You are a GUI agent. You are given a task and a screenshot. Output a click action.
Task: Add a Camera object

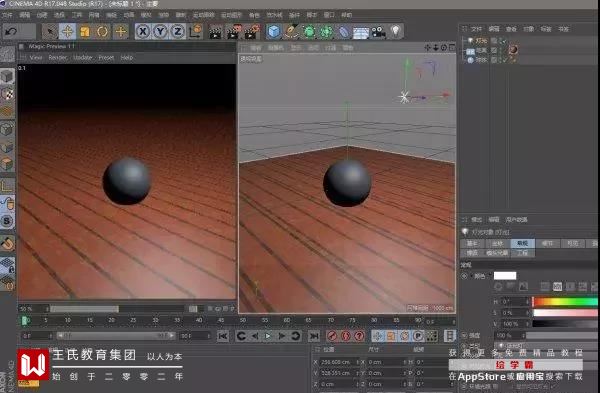tap(378, 32)
